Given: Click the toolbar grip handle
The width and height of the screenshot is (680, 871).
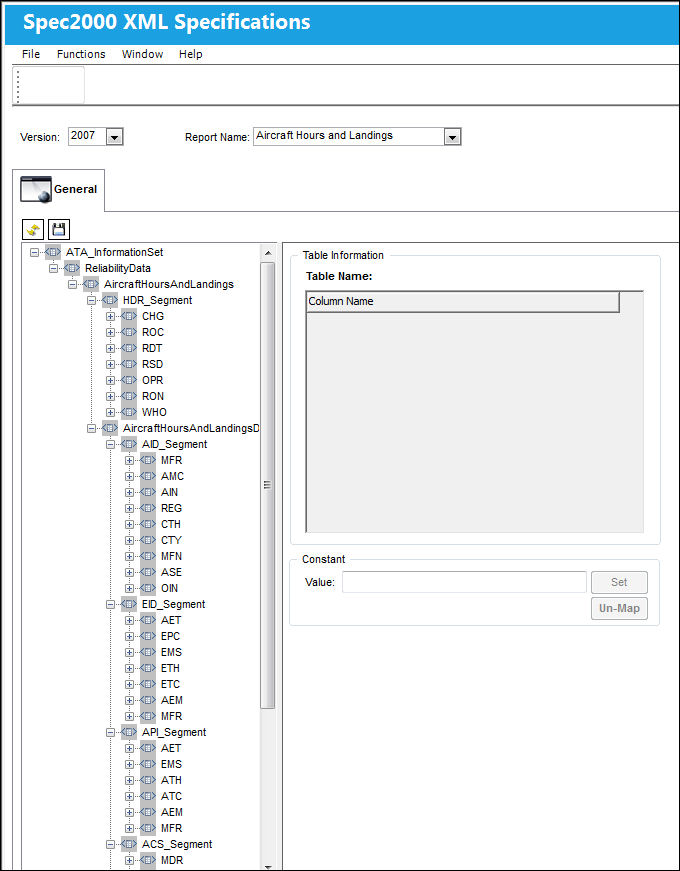Looking at the screenshot, I should 18,86.
